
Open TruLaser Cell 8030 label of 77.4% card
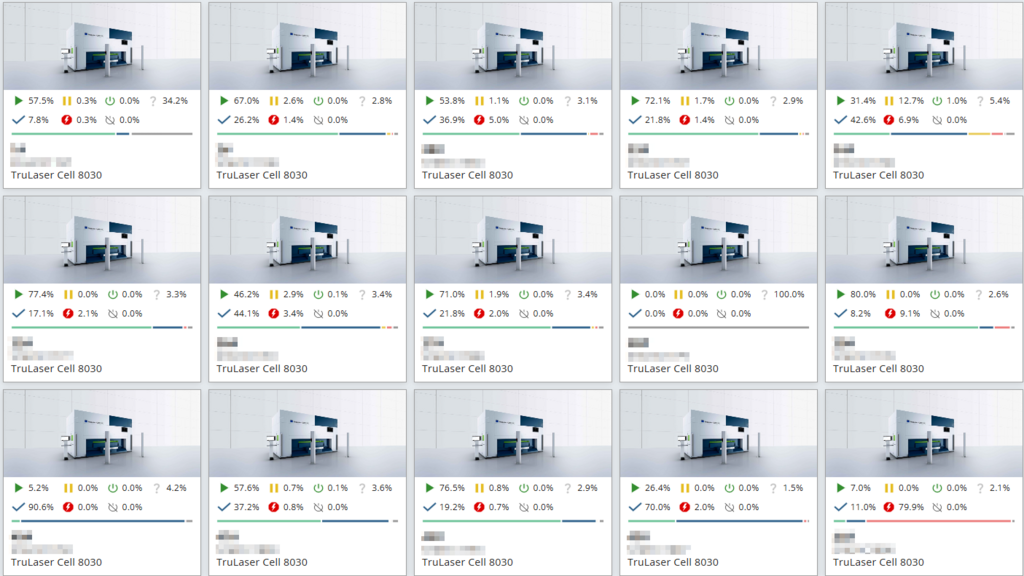56,368
